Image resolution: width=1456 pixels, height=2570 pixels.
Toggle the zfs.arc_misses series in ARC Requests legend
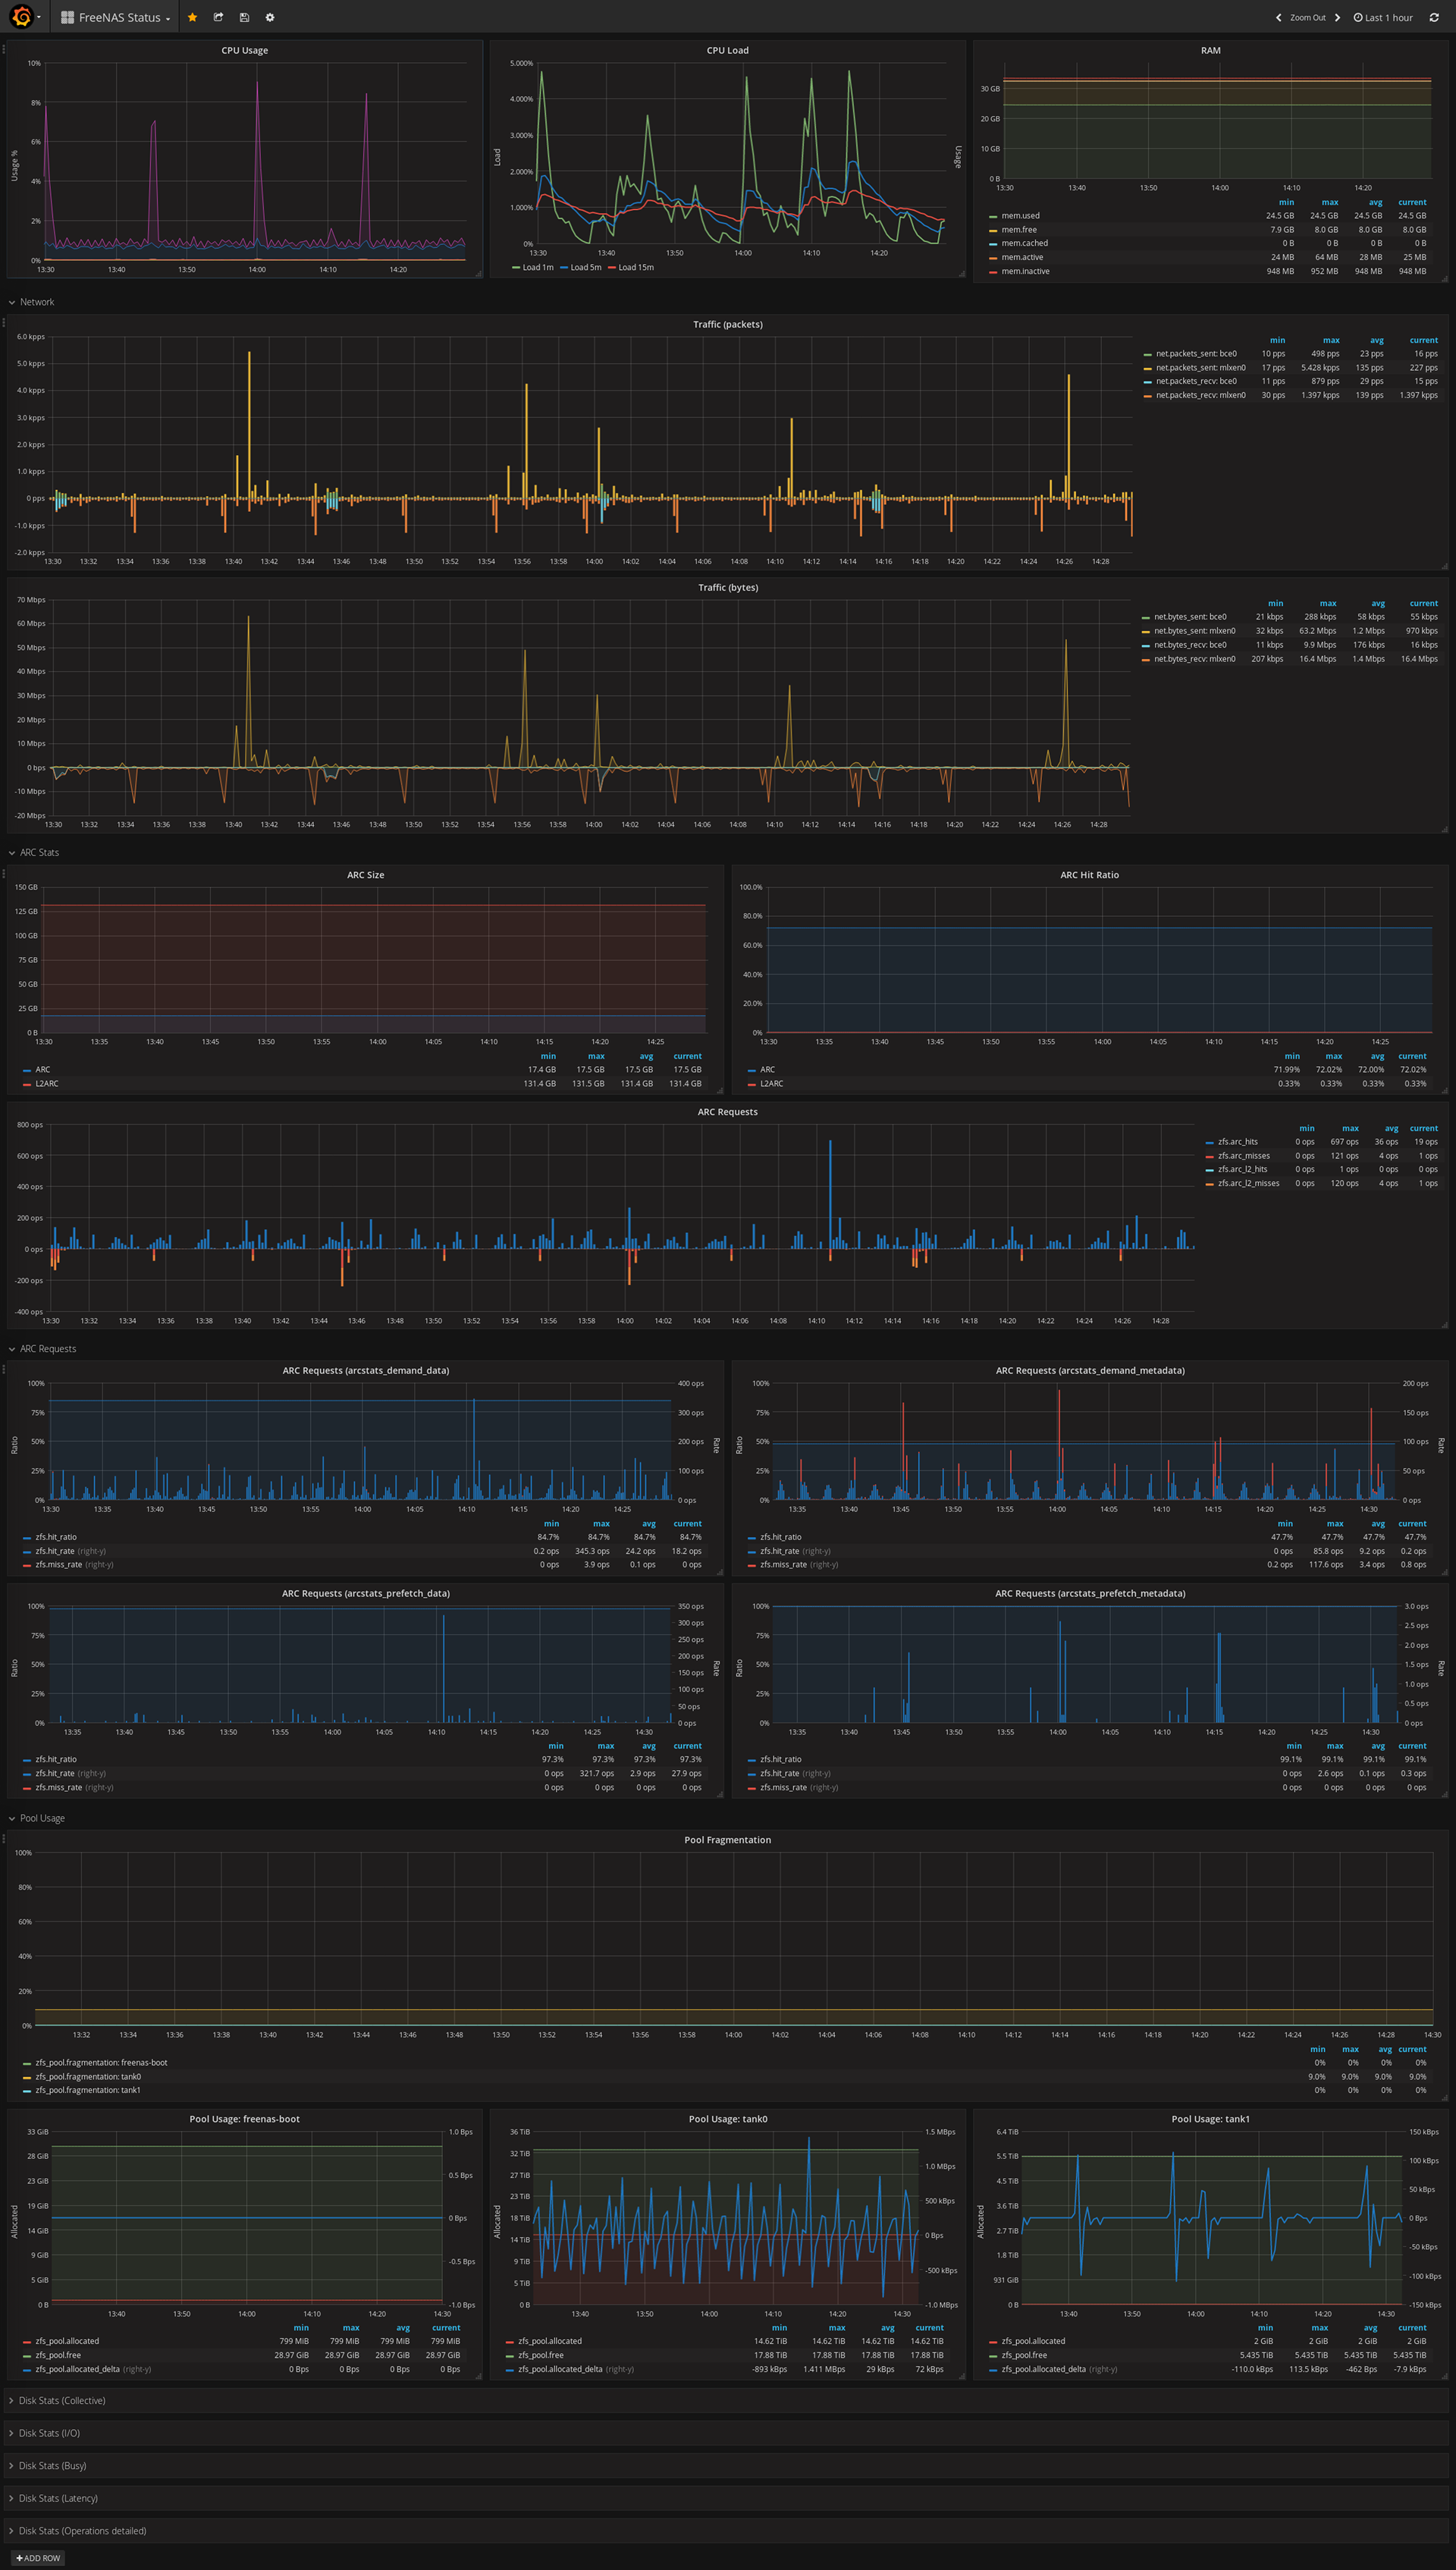(x=1243, y=1155)
